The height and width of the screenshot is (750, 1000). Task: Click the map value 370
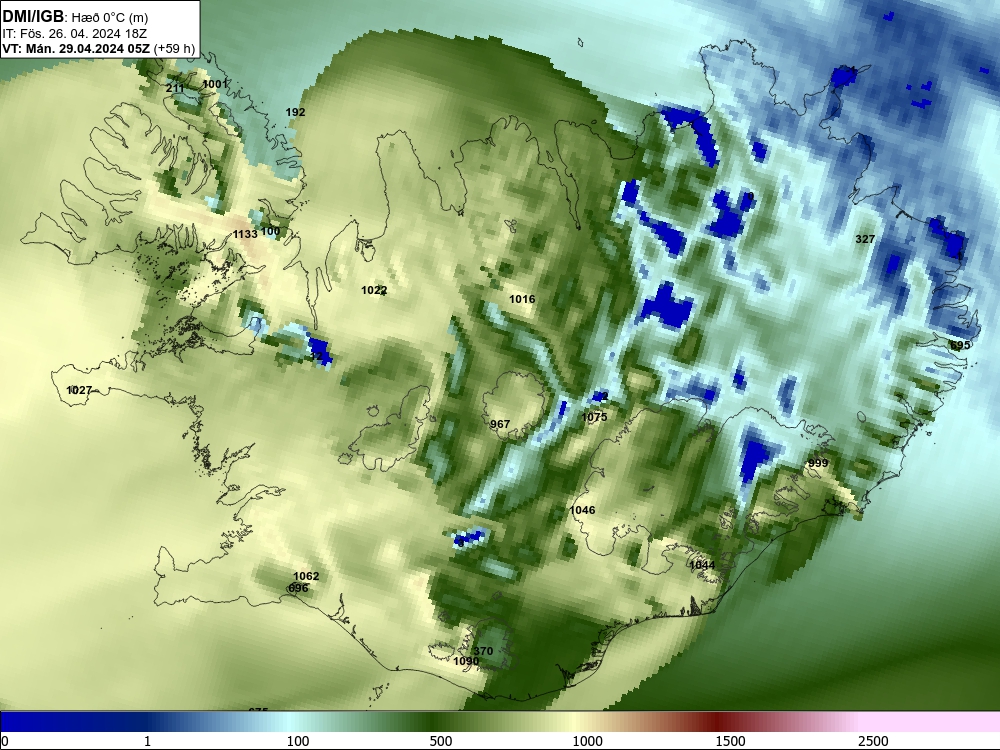pyautogui.click(x=483, y=651)
